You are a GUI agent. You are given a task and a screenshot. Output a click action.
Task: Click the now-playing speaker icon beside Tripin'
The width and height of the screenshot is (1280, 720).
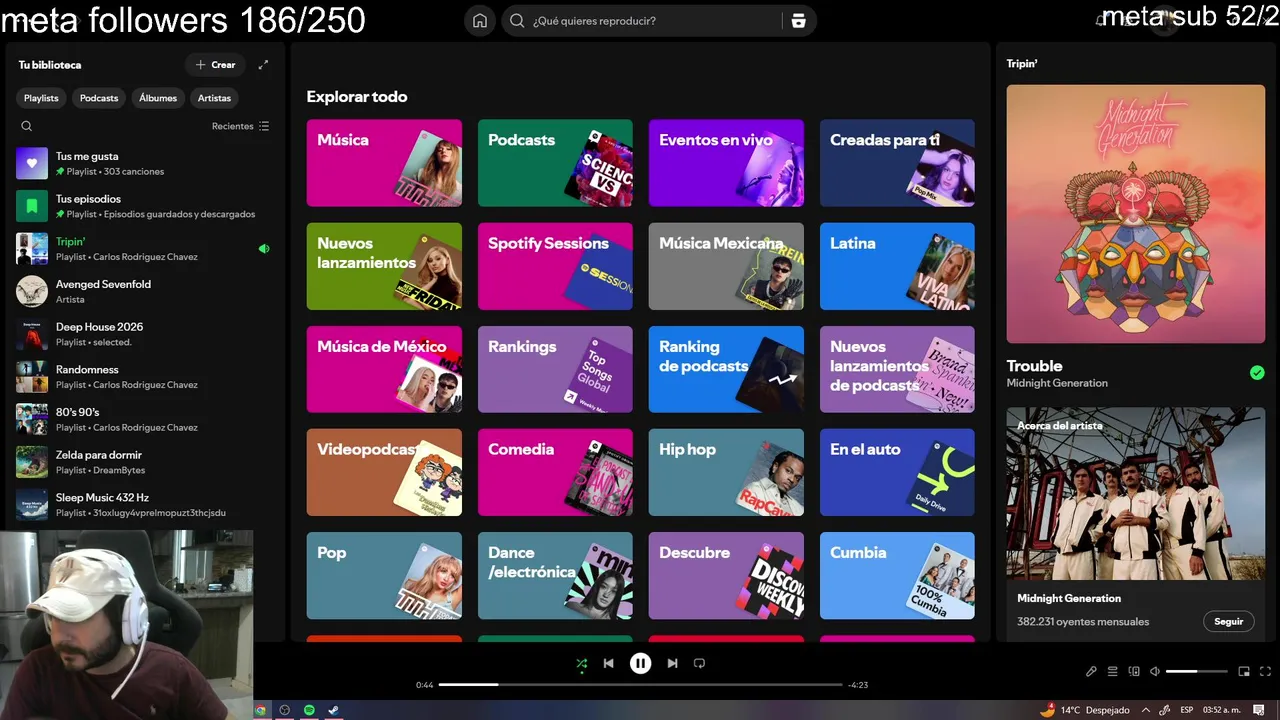click(x=264, y=249)
